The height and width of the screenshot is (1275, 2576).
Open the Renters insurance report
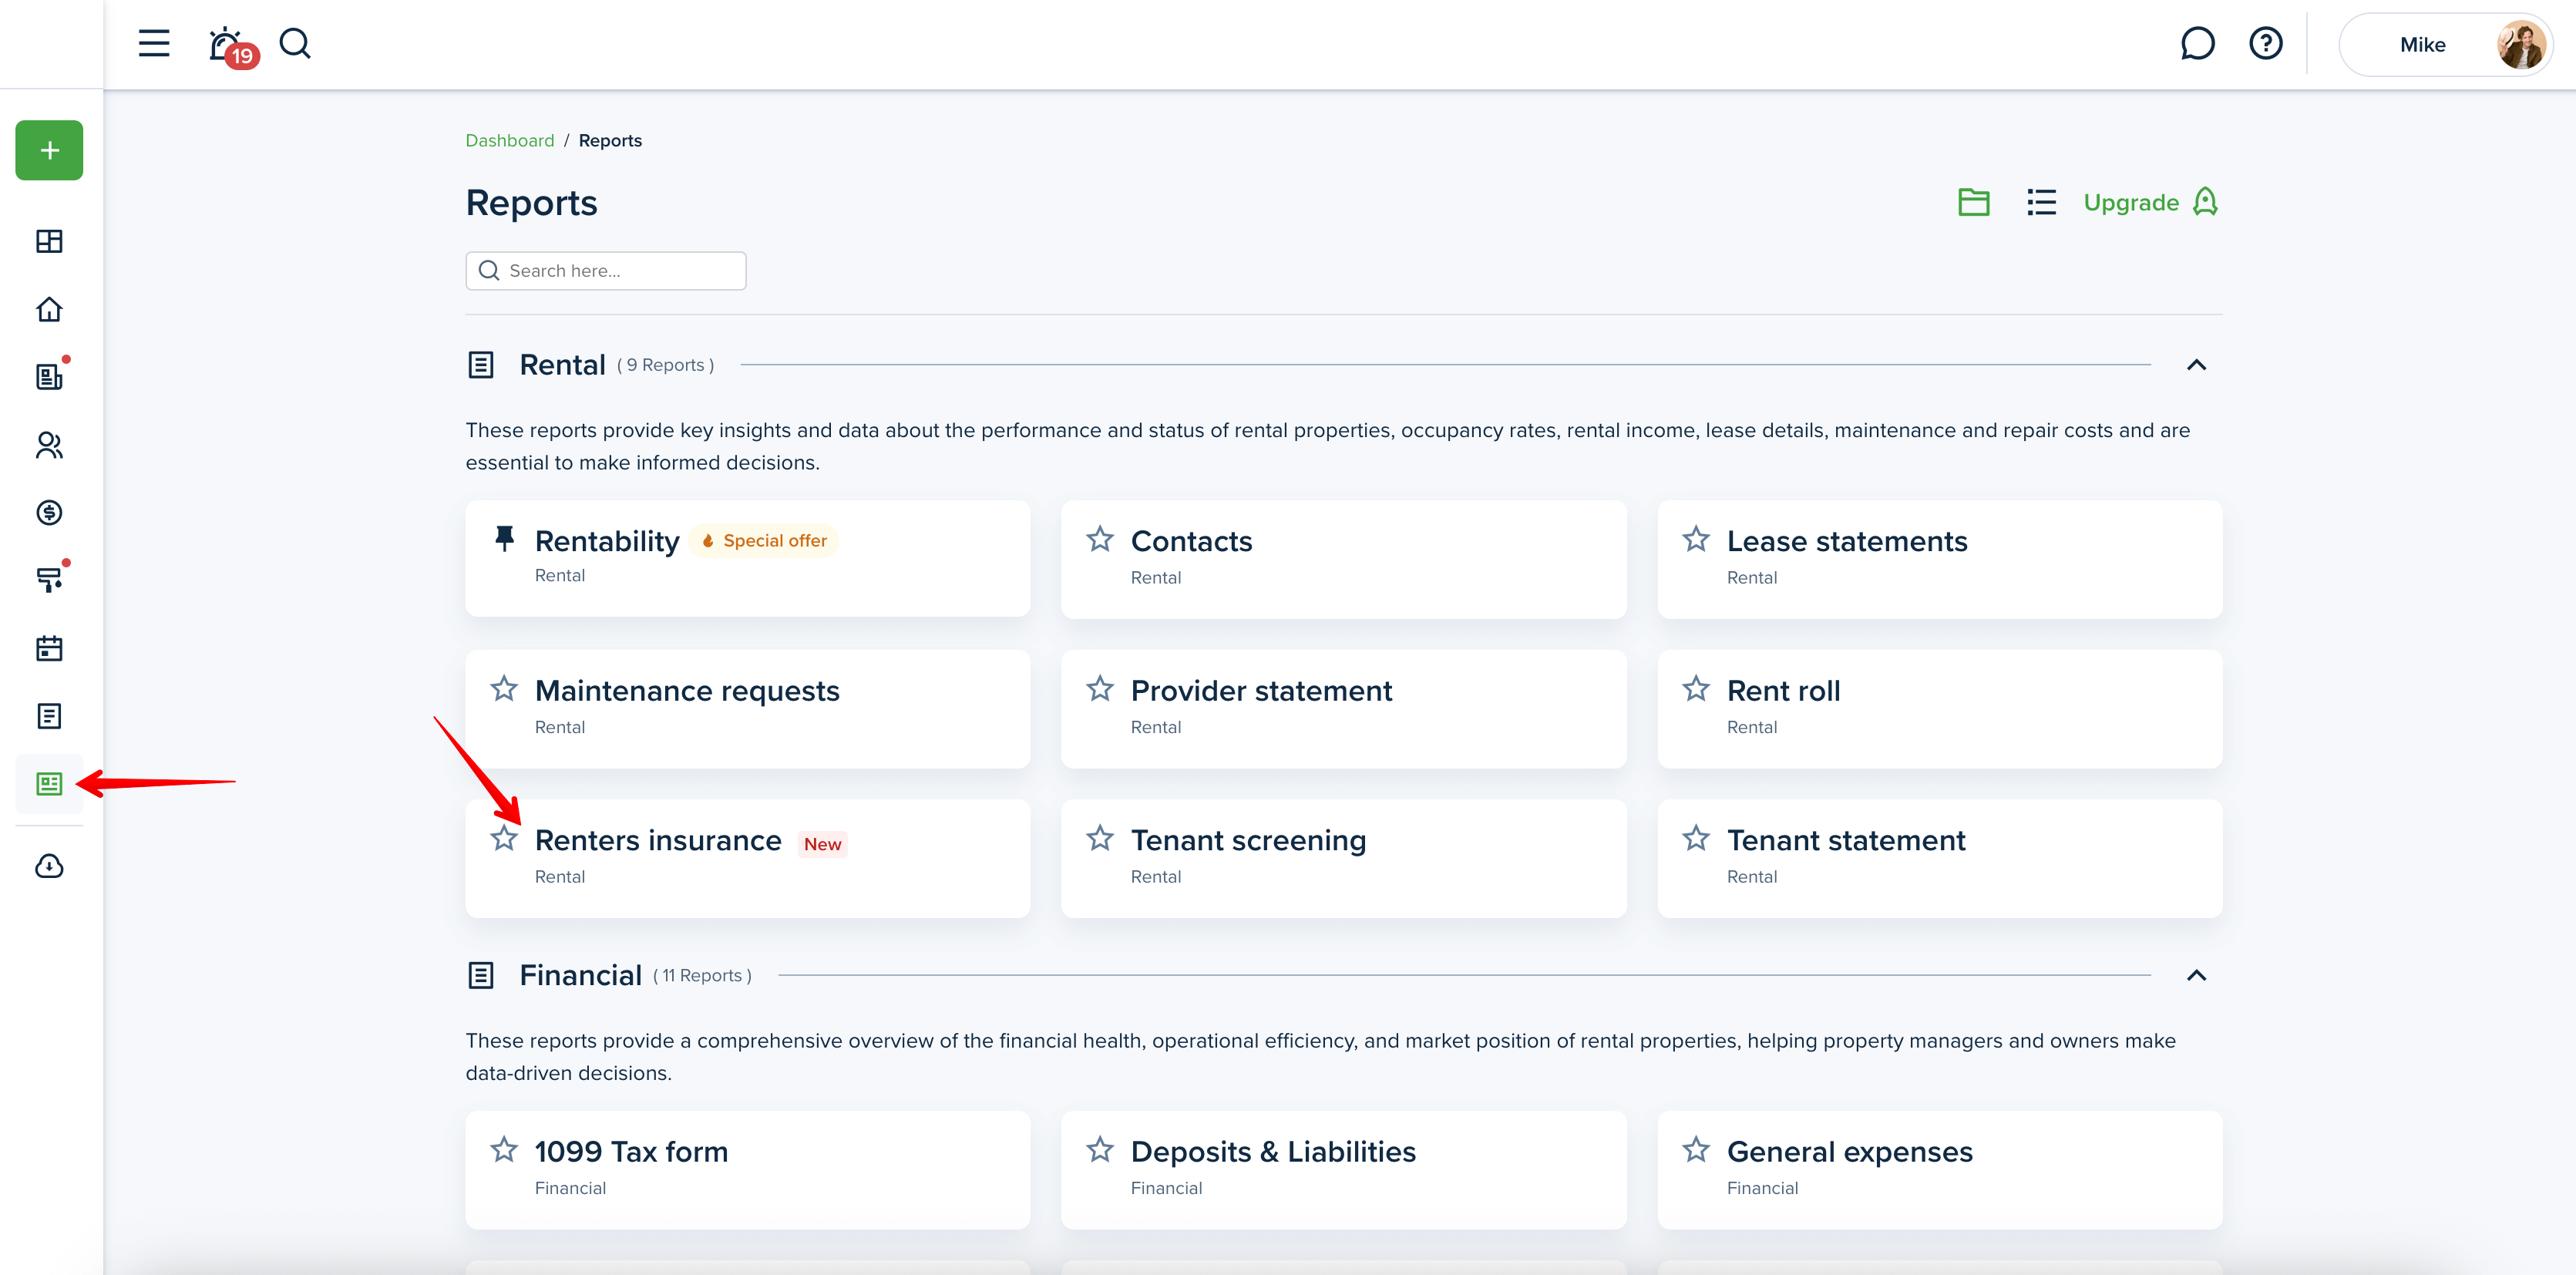(x=658, y=840)
